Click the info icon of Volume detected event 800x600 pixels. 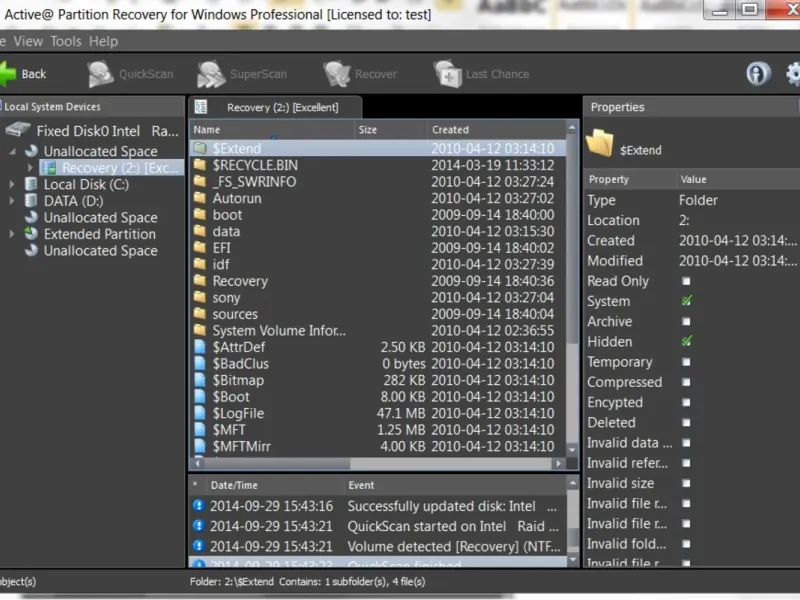coord(198,546)
